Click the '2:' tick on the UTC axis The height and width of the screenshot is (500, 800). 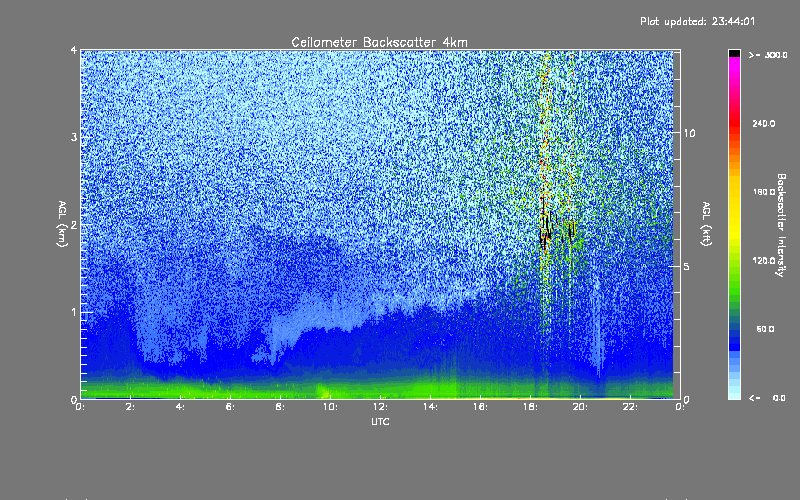pos(131,407)
